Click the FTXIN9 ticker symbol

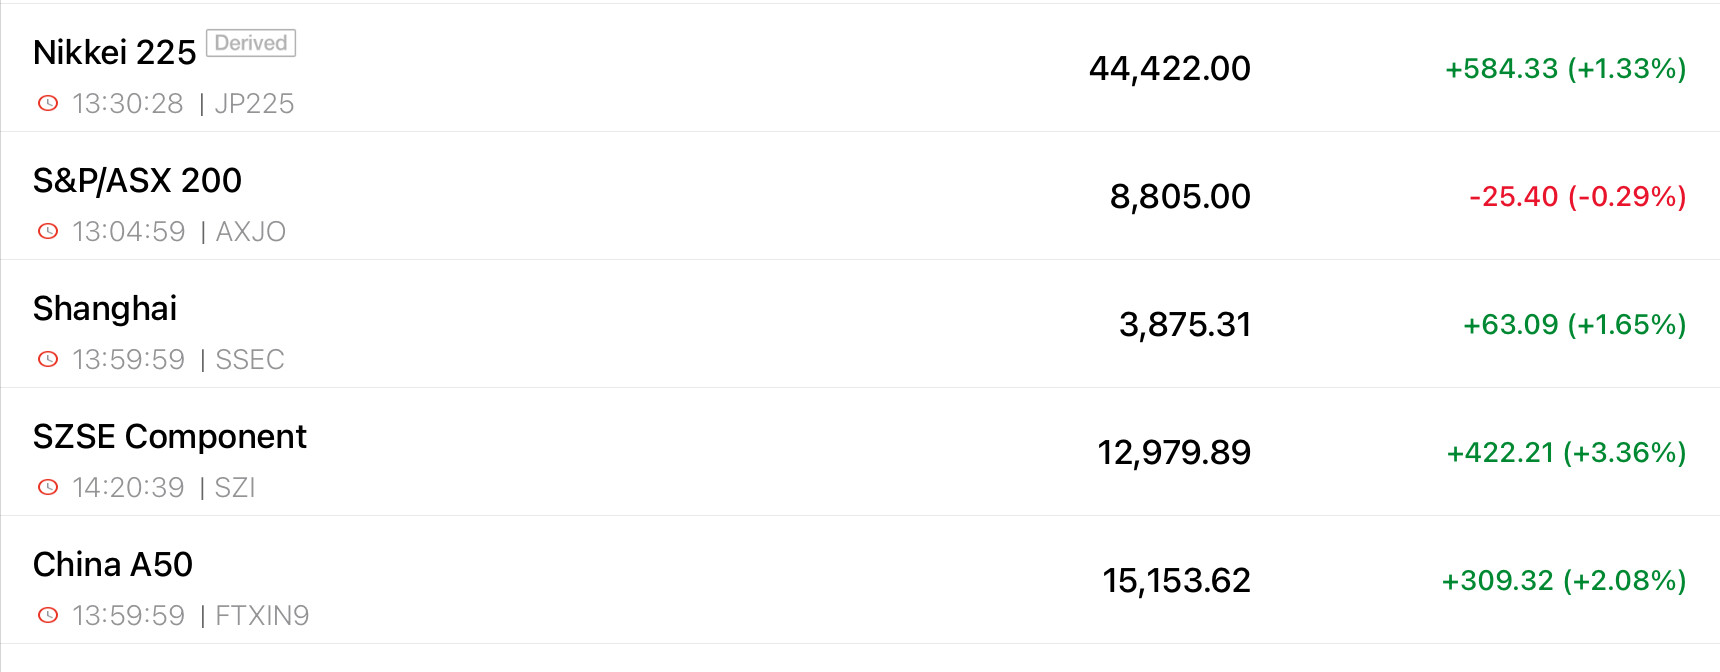click(x=262, y=615)
